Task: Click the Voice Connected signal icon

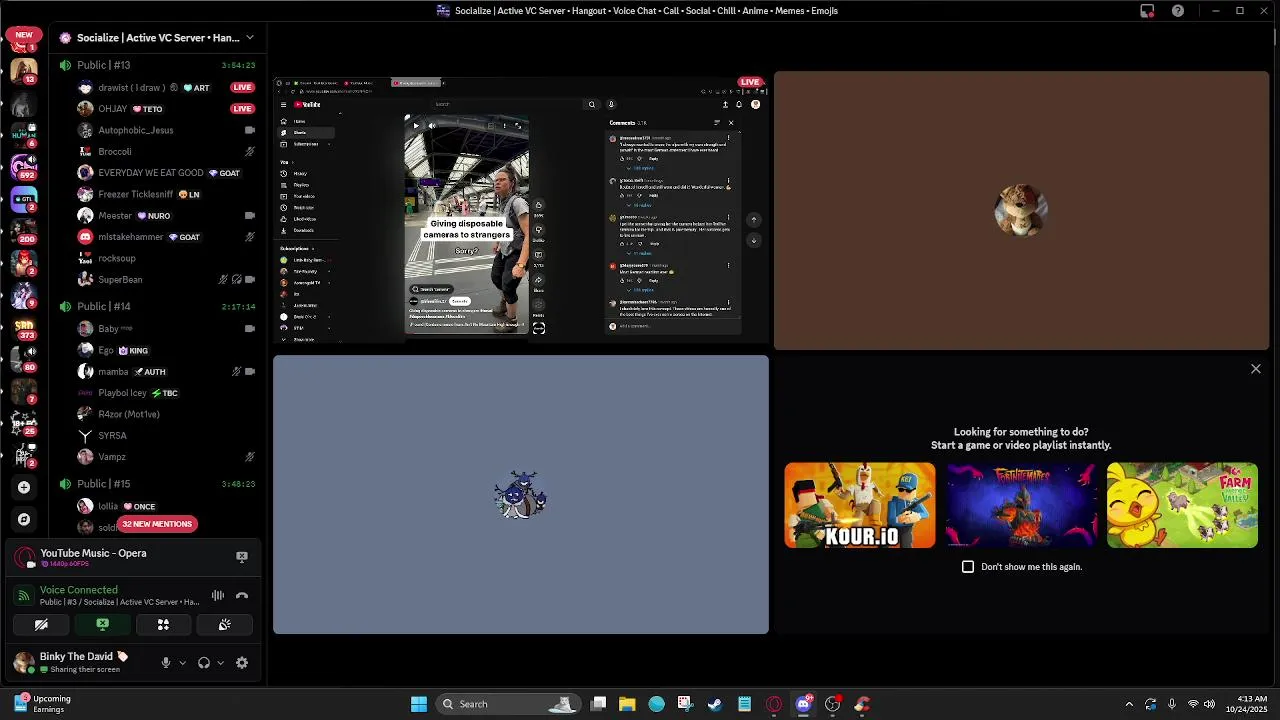Action: point(24,596)
